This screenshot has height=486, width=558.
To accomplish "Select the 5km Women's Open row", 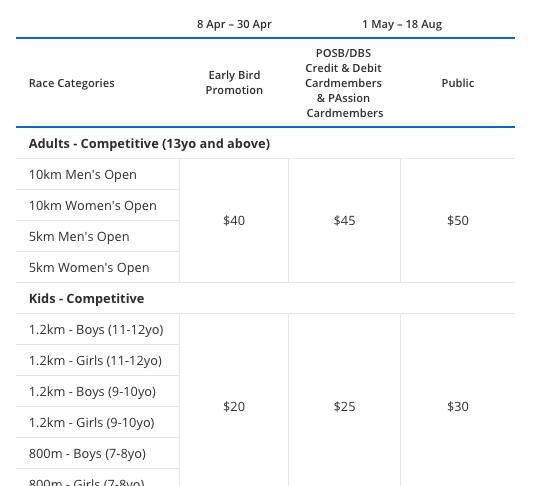I will point(98,267).
